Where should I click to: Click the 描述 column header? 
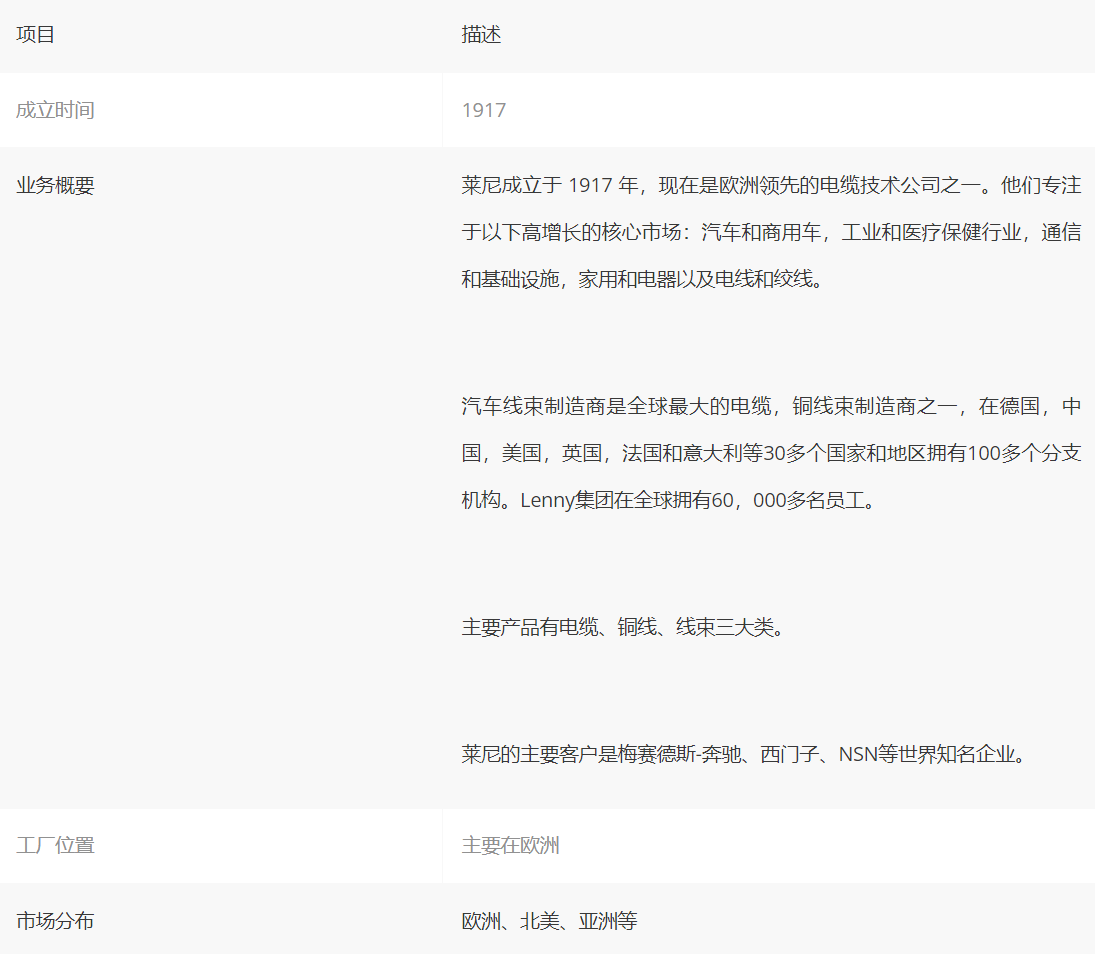pyautogui.click(x=481, y=35)
